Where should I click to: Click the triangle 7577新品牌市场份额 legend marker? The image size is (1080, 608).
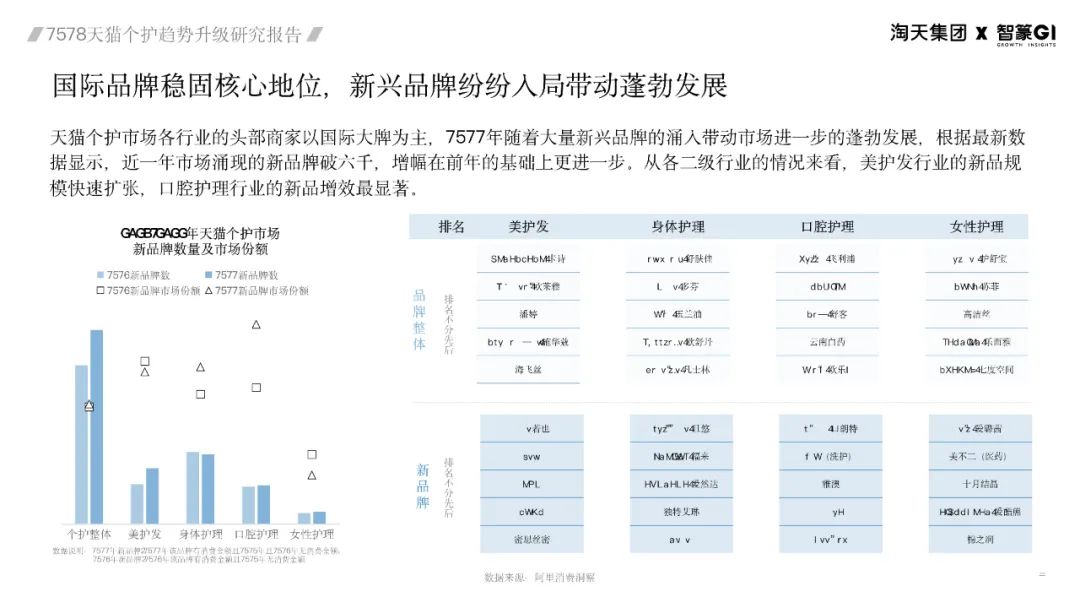209,291
